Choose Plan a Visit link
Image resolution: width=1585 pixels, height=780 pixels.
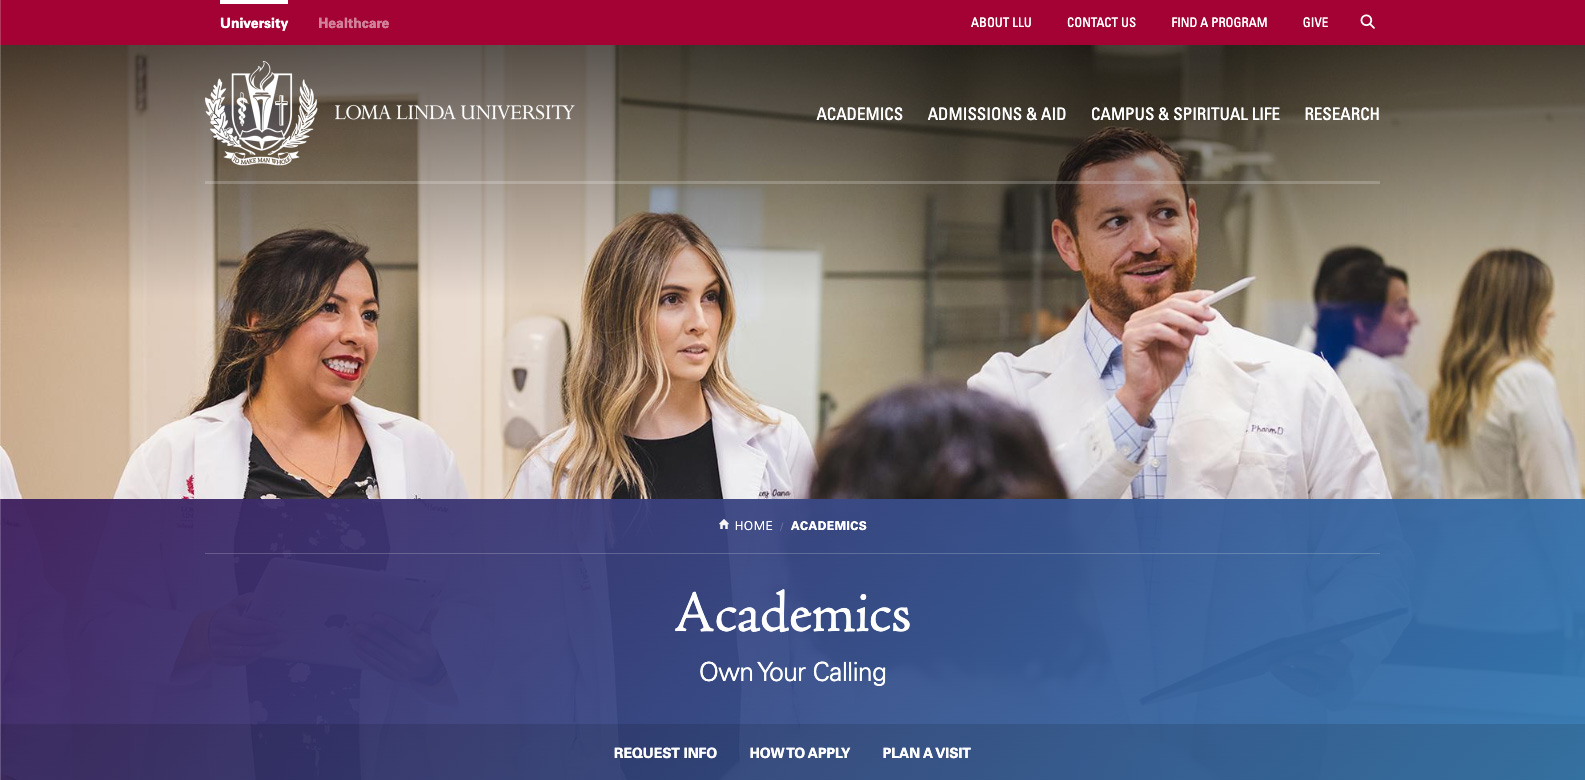(926, 753)
